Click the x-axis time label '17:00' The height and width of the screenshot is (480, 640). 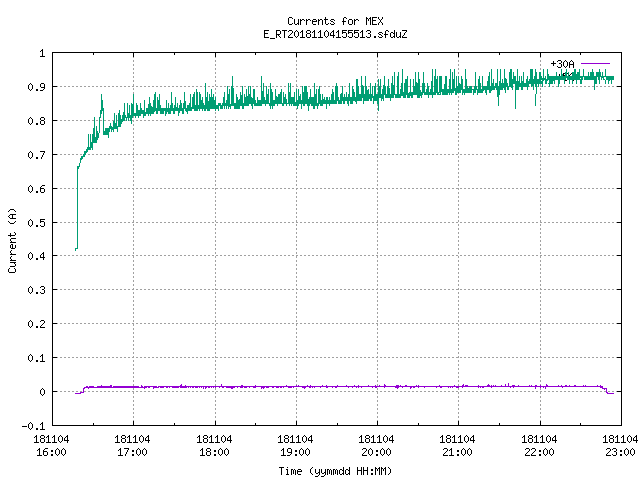[x=132, y=452]
